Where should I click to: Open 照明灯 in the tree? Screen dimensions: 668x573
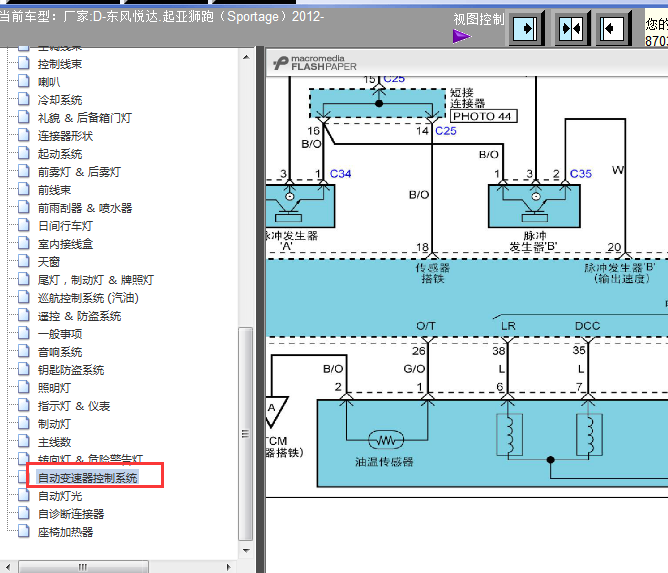[54, 388]
